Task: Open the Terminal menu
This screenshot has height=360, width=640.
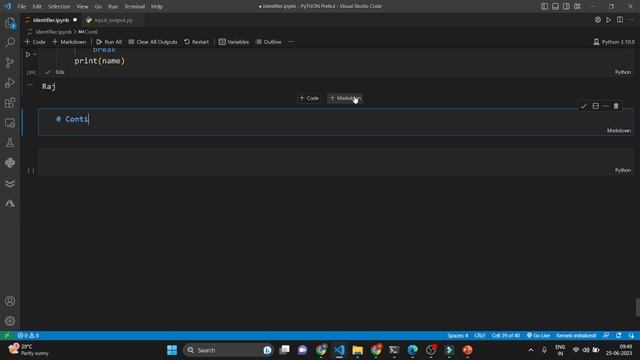Action: point(134,6)
